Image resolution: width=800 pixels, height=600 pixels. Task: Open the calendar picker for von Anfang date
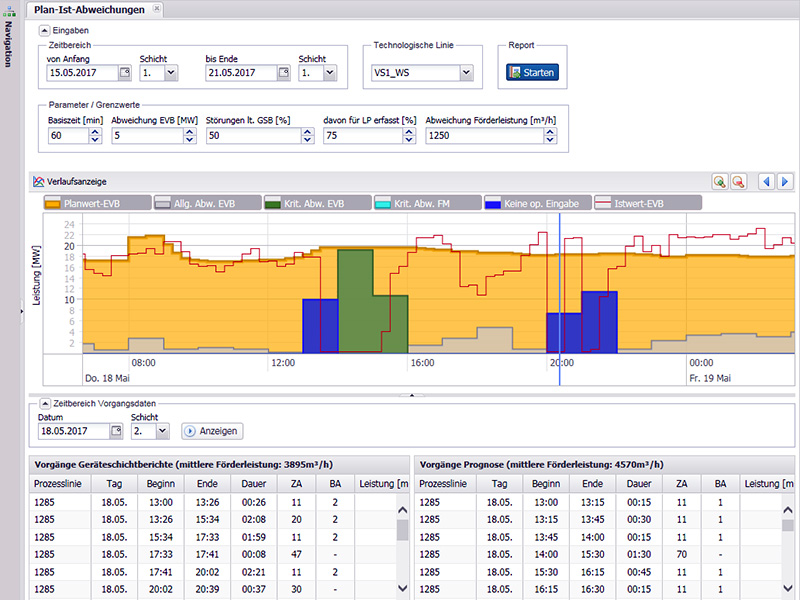pyautogui.click(x=124, y=72)
